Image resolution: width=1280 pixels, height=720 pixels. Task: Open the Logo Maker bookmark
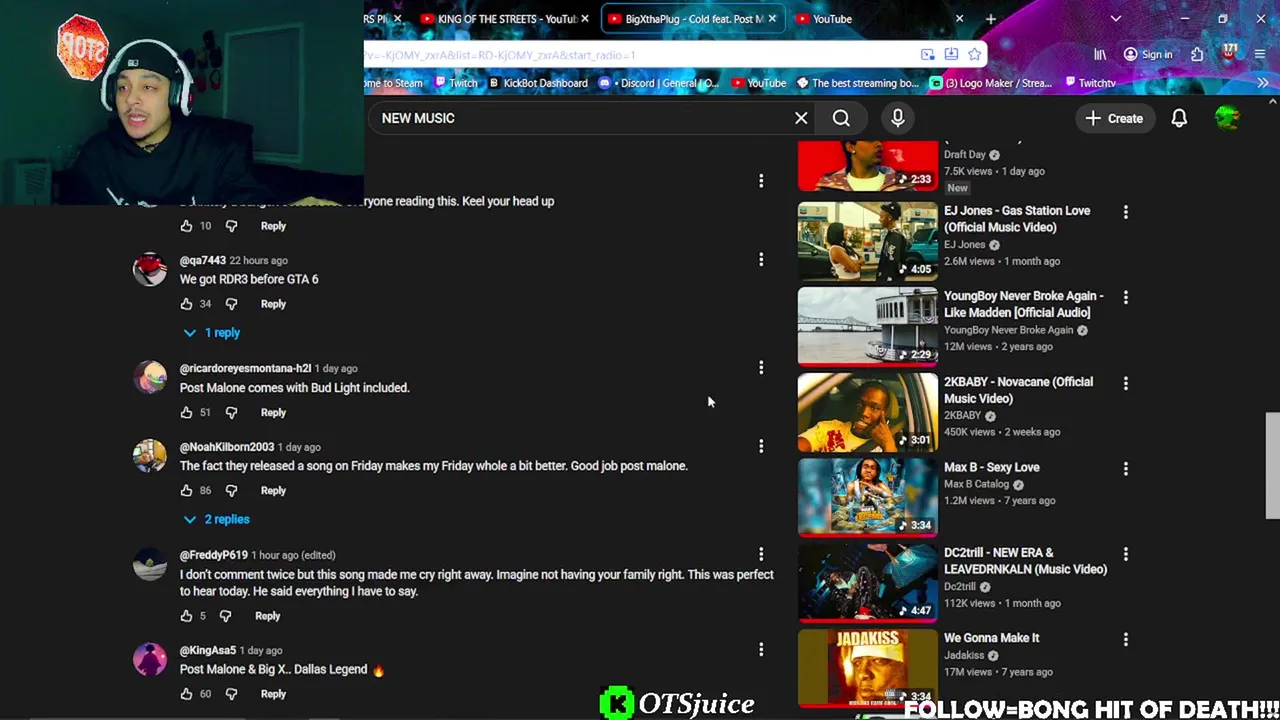(x=992, y=83)
